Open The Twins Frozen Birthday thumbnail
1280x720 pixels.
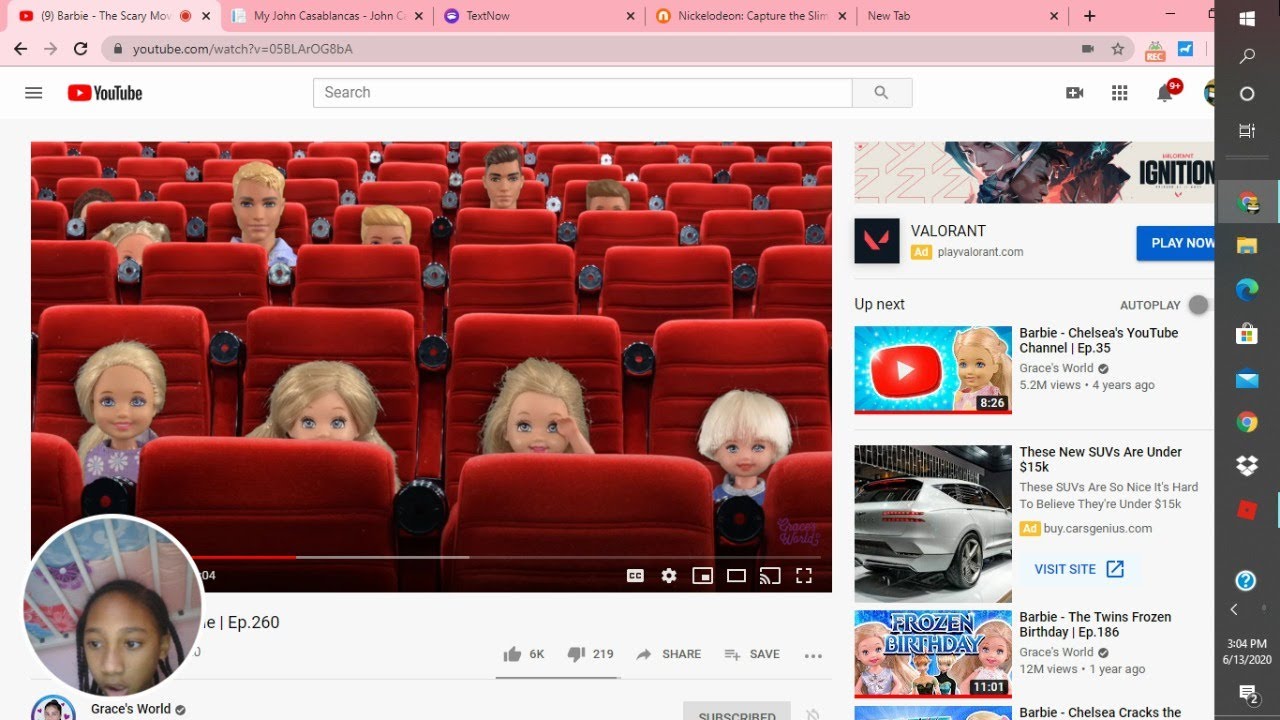(x=933, y=654)
